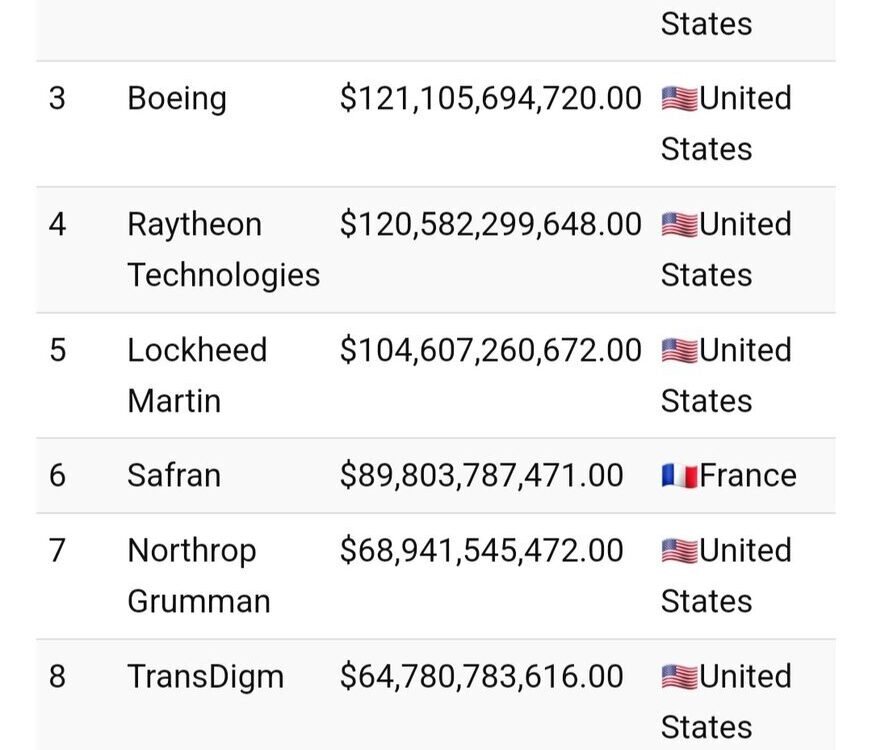This screenshot has height=750, width=872.
Task: Click the US flag beside Boeing
Action: (679, 100)
